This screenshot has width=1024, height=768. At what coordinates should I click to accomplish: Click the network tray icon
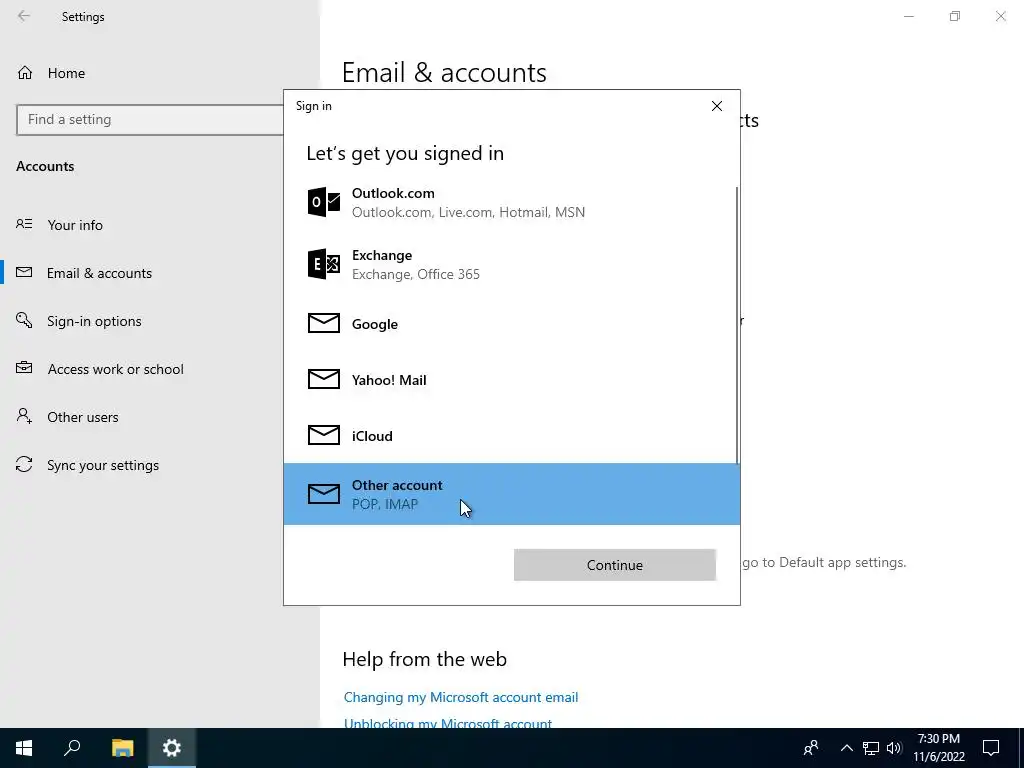click(871, 748)
